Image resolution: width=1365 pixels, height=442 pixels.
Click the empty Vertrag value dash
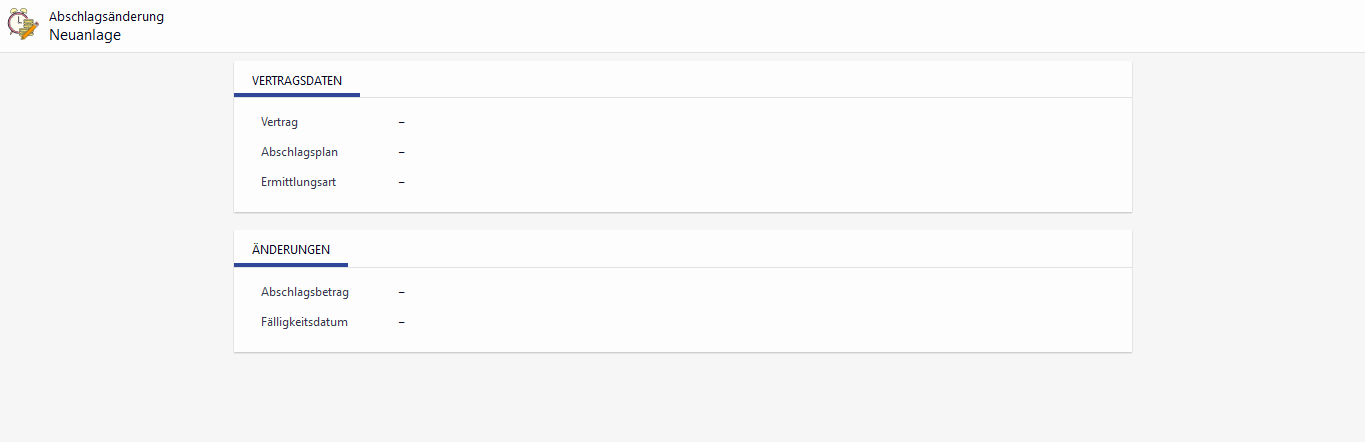point(401,122)
